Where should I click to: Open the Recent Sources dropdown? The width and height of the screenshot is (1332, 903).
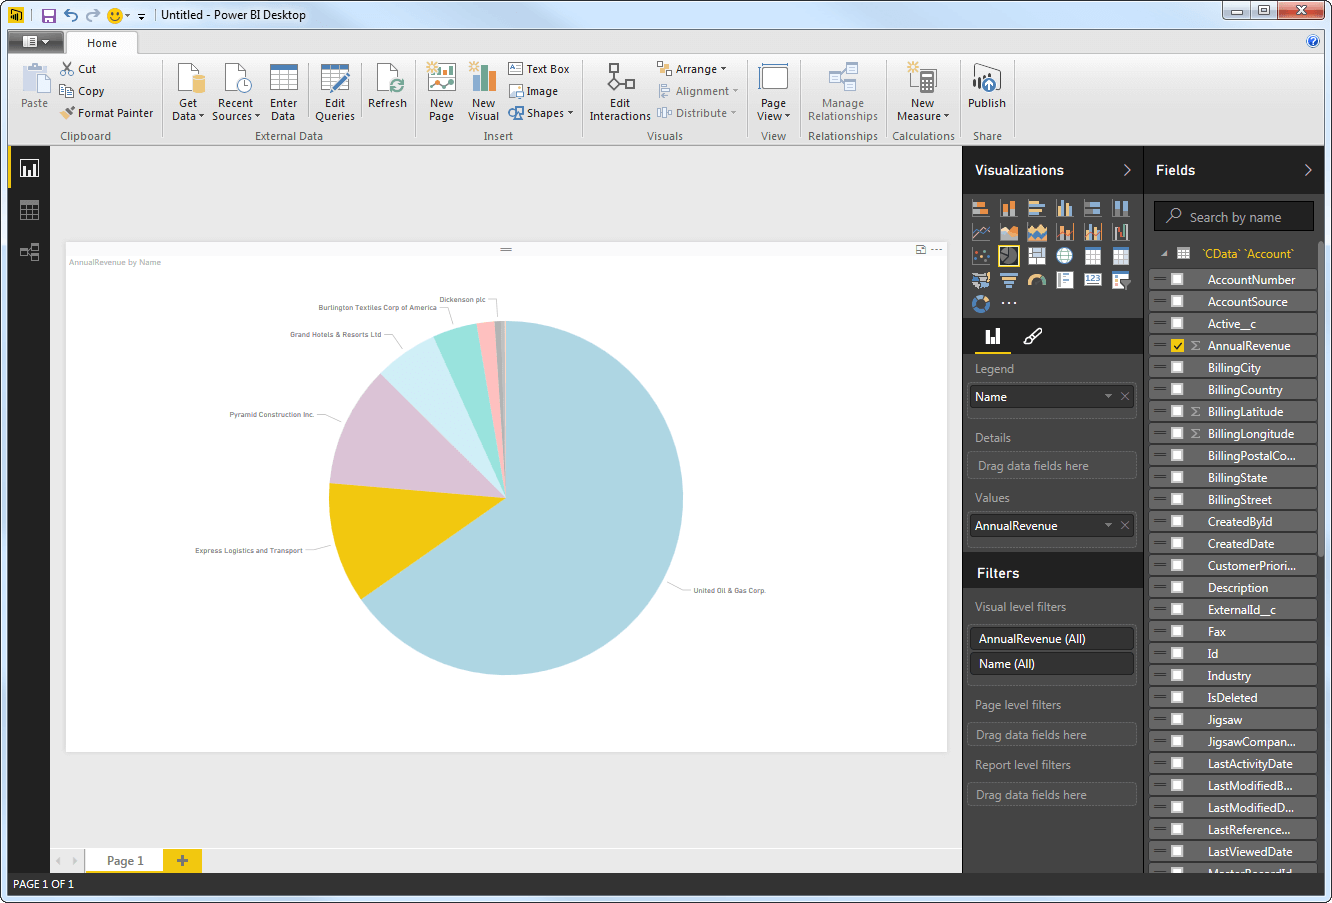click(x=235, y=93)
